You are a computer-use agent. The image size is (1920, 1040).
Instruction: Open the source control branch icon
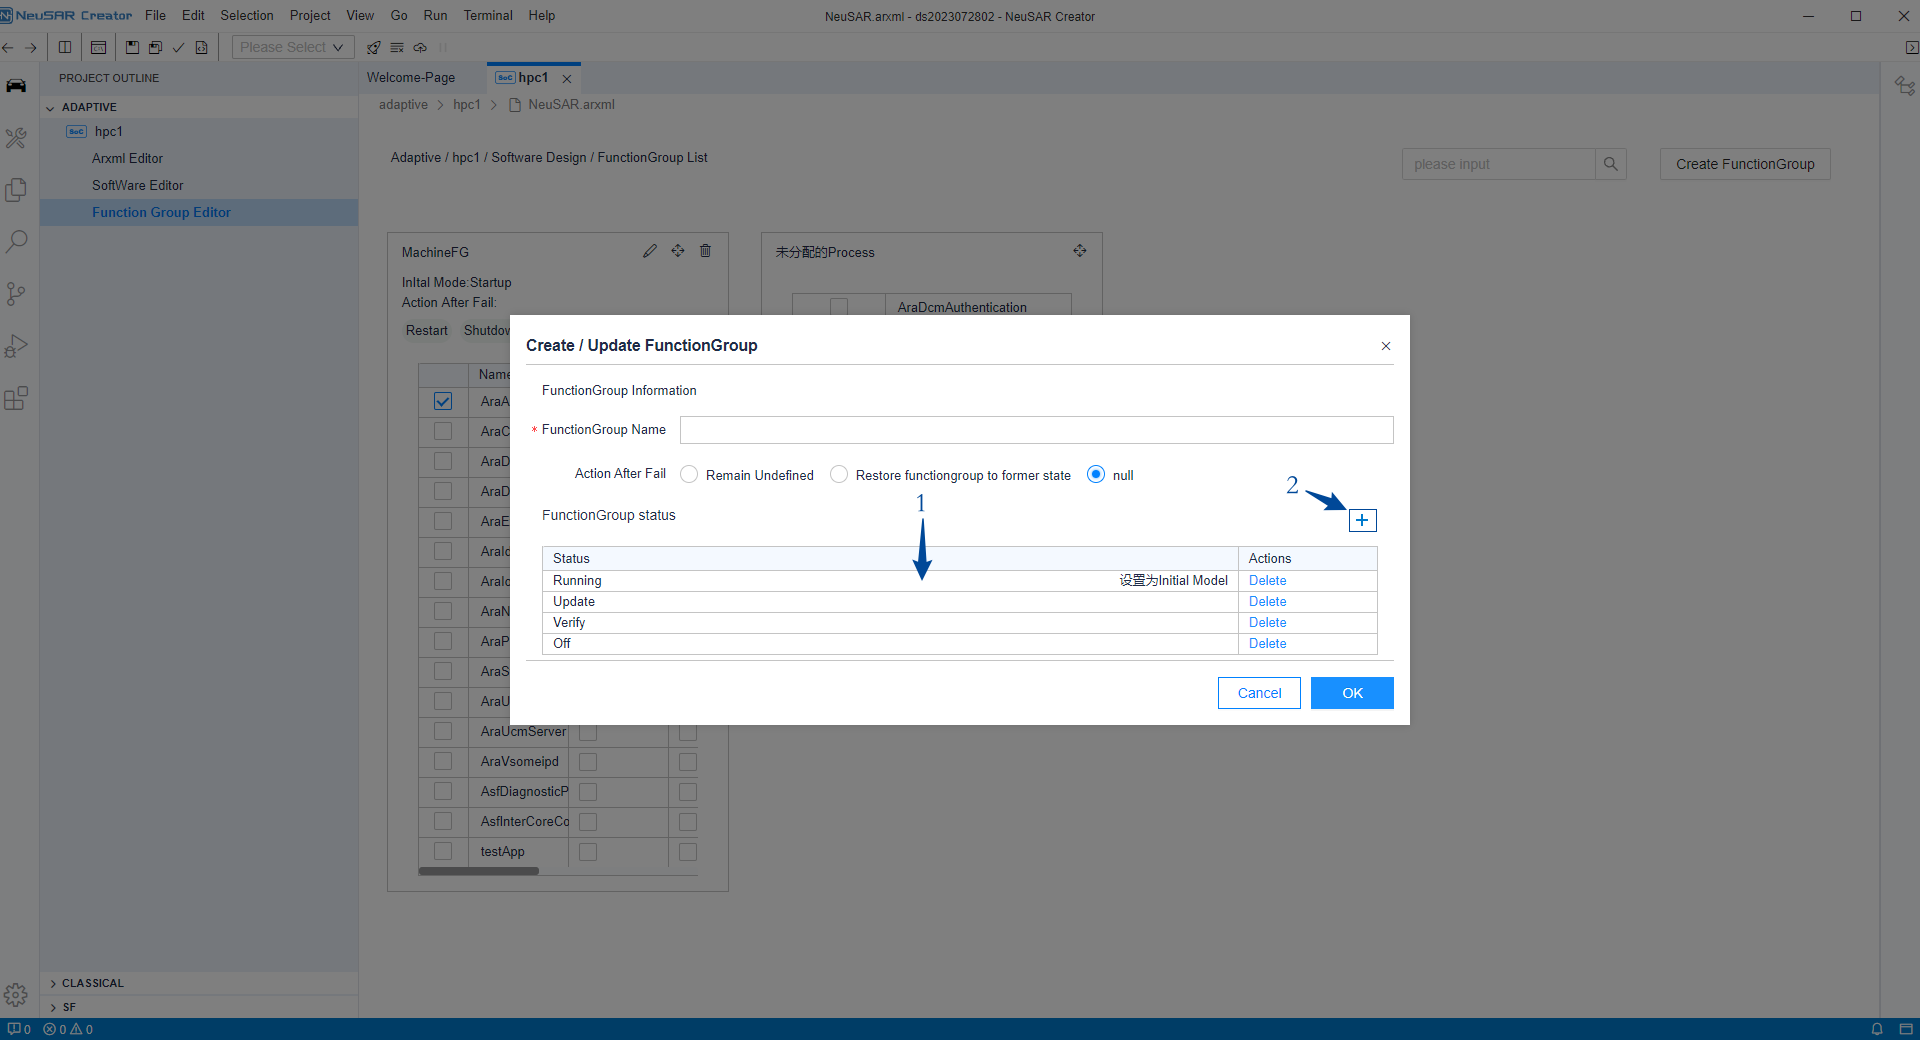[x=16, y=294]
